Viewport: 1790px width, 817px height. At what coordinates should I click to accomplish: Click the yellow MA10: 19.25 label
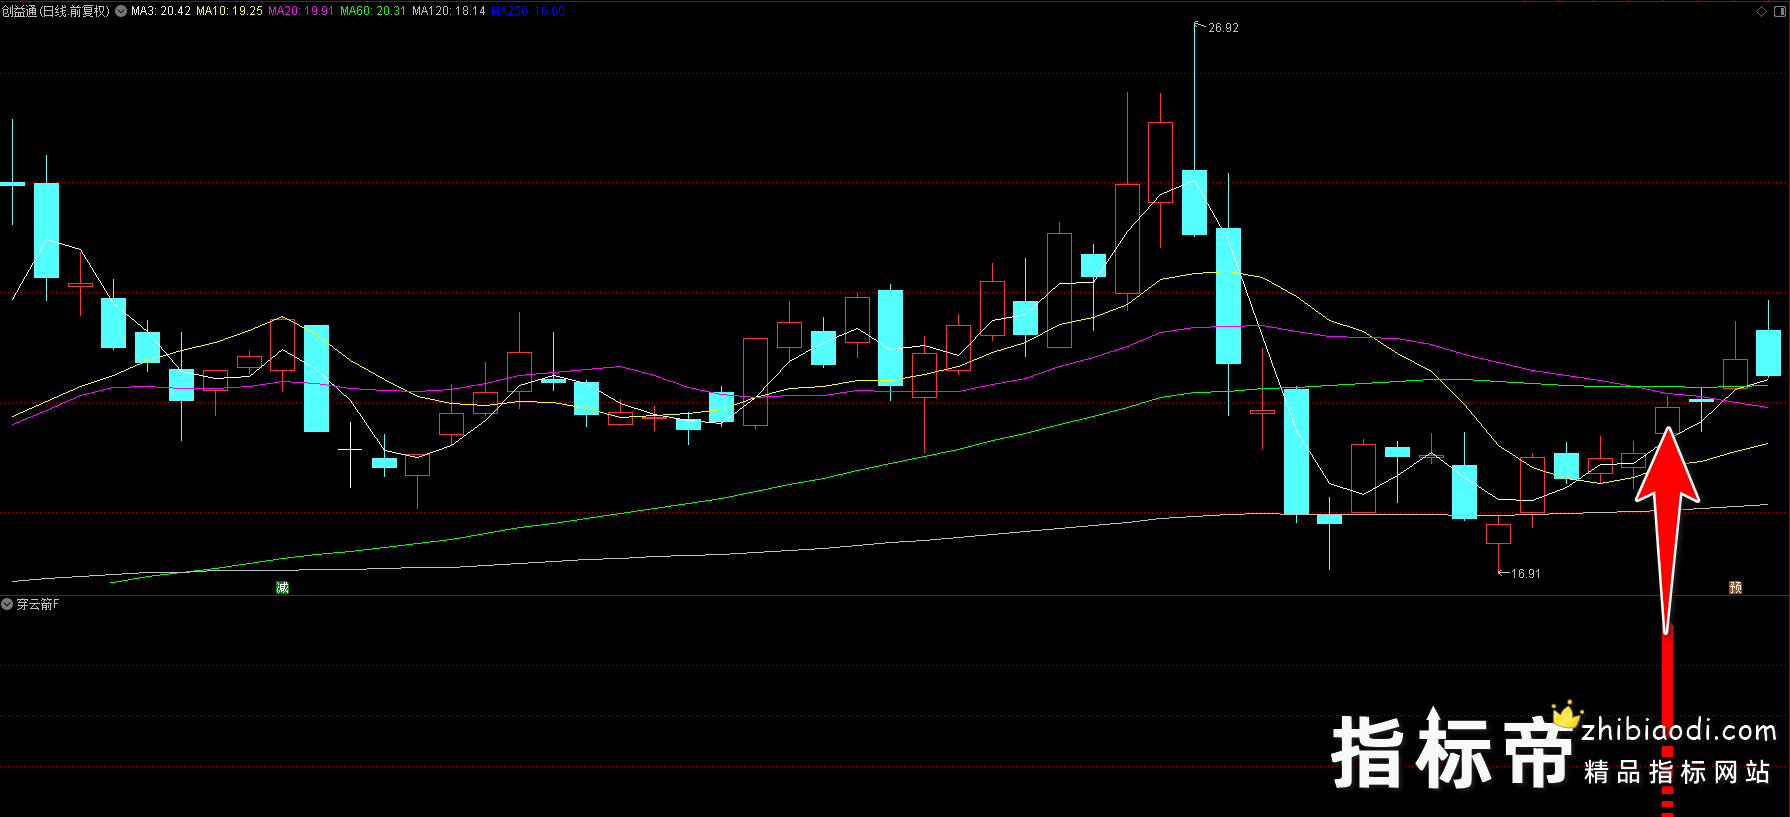[x=229, y=11]
